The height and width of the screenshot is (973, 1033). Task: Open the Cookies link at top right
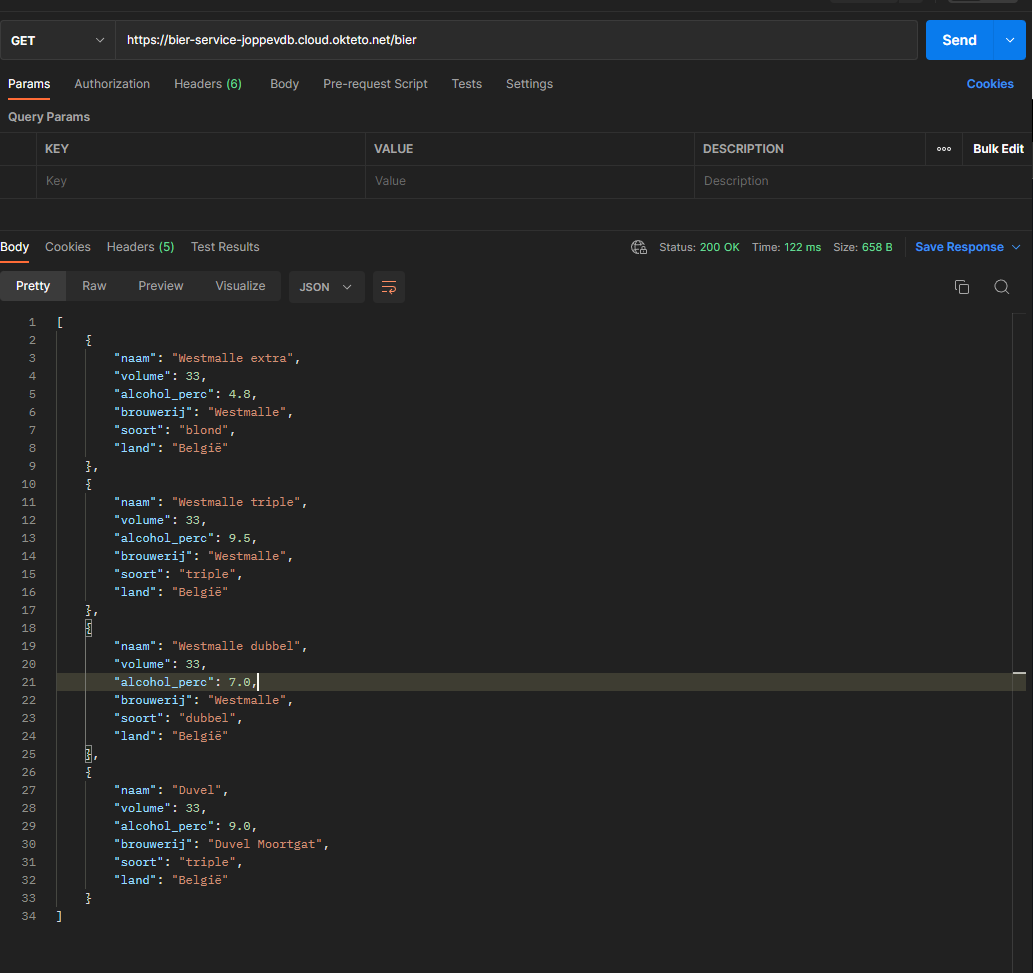tap(990, 84)
